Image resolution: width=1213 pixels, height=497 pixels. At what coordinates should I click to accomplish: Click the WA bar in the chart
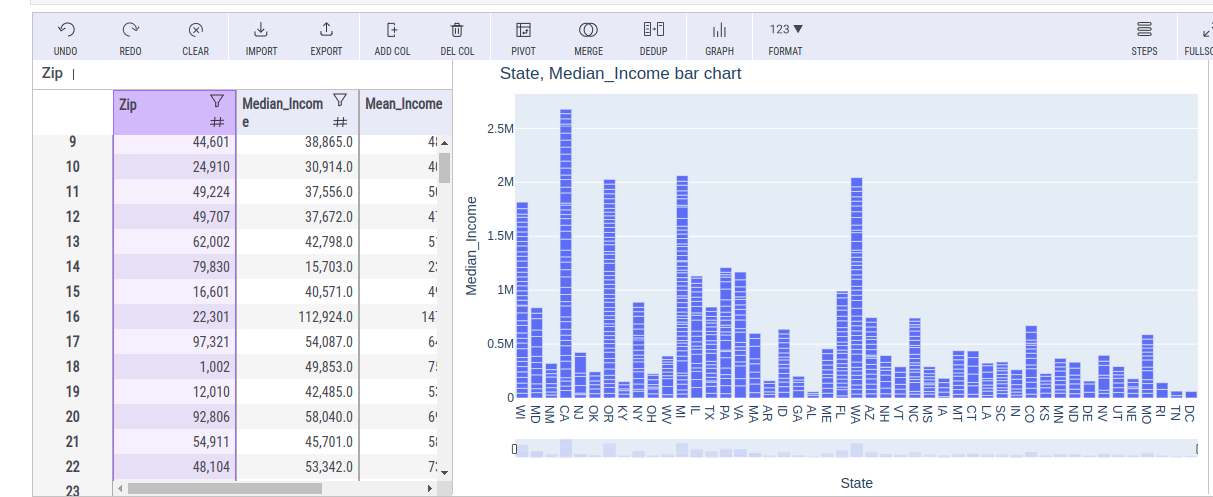coord(856,287)
